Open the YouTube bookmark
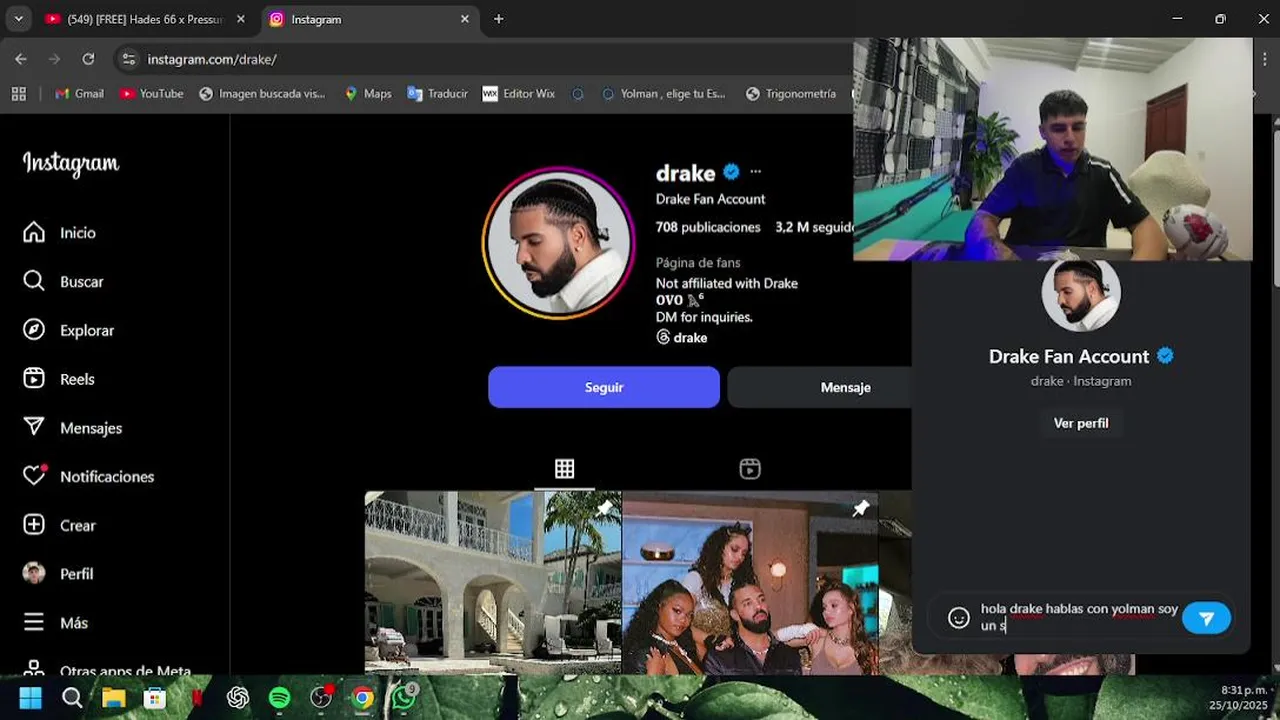 click(152, 93)
